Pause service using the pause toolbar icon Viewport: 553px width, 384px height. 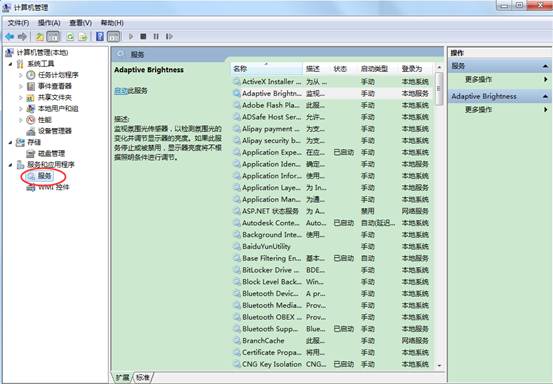click(x=156, y=36)
